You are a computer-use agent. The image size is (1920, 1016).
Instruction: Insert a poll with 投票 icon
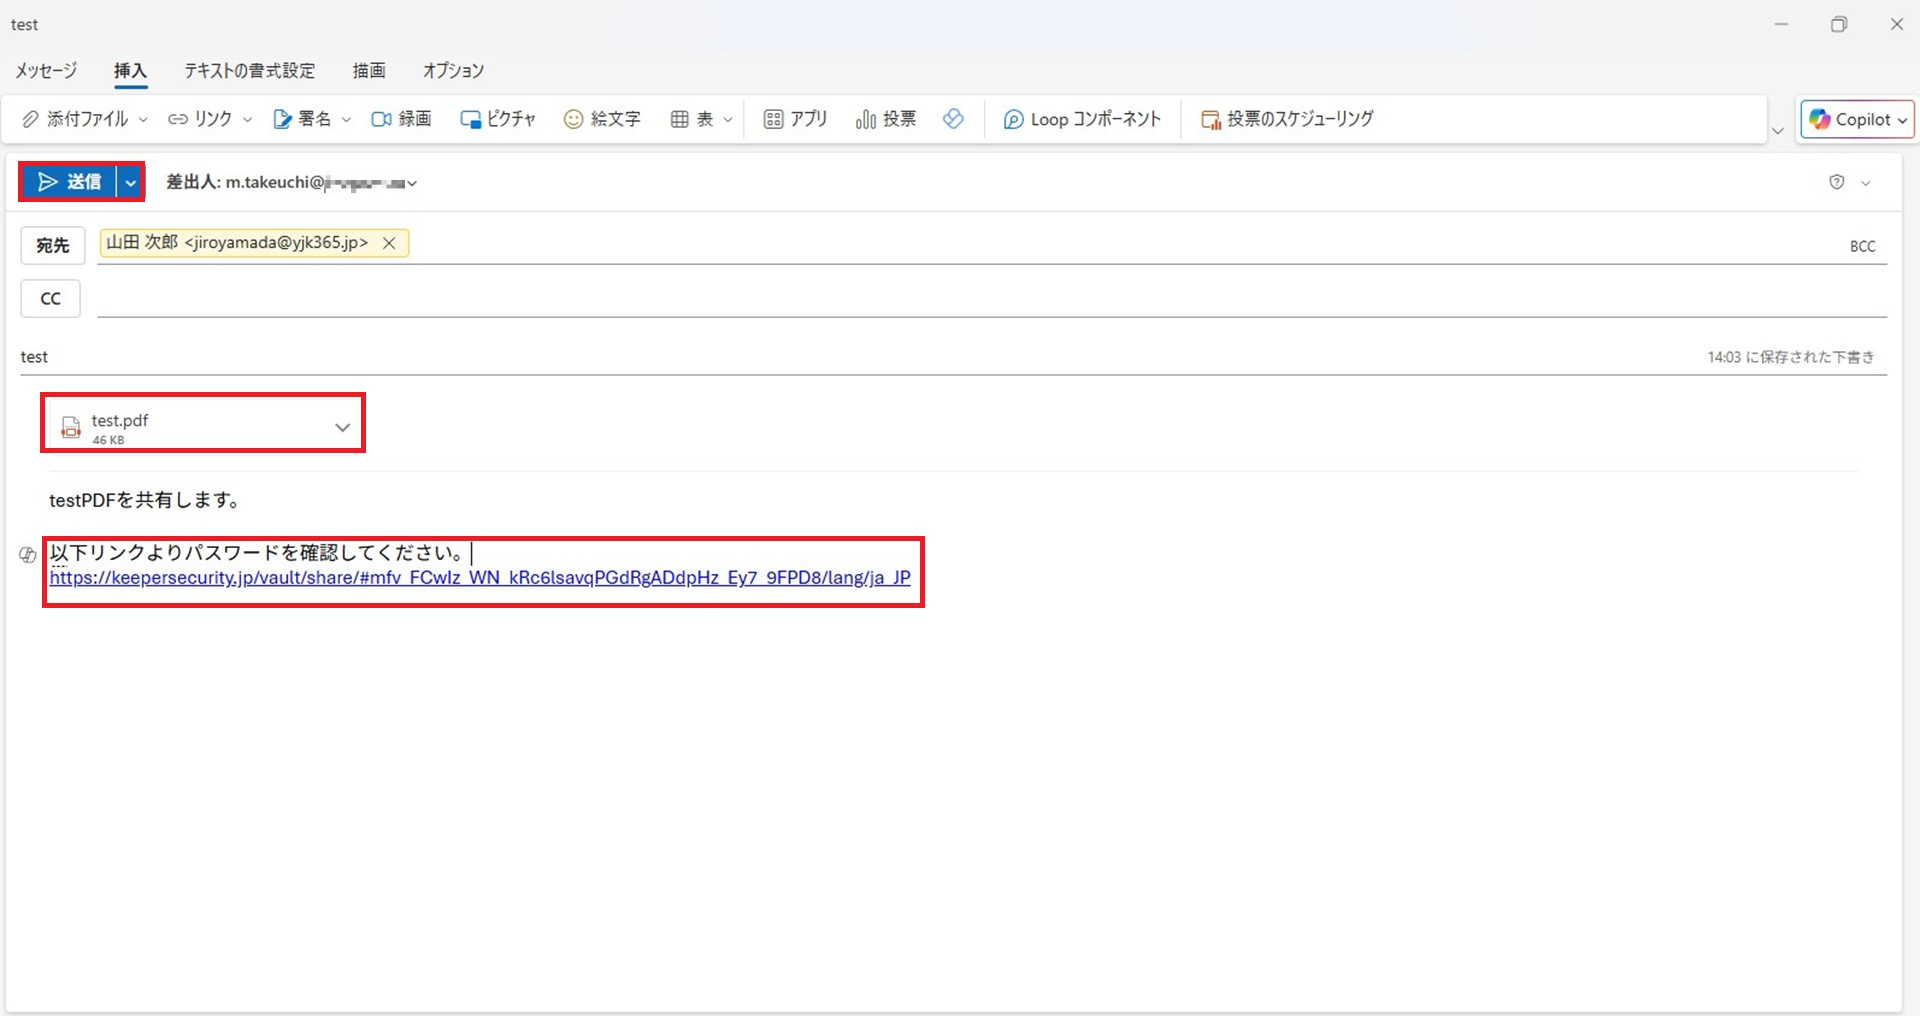866,119
